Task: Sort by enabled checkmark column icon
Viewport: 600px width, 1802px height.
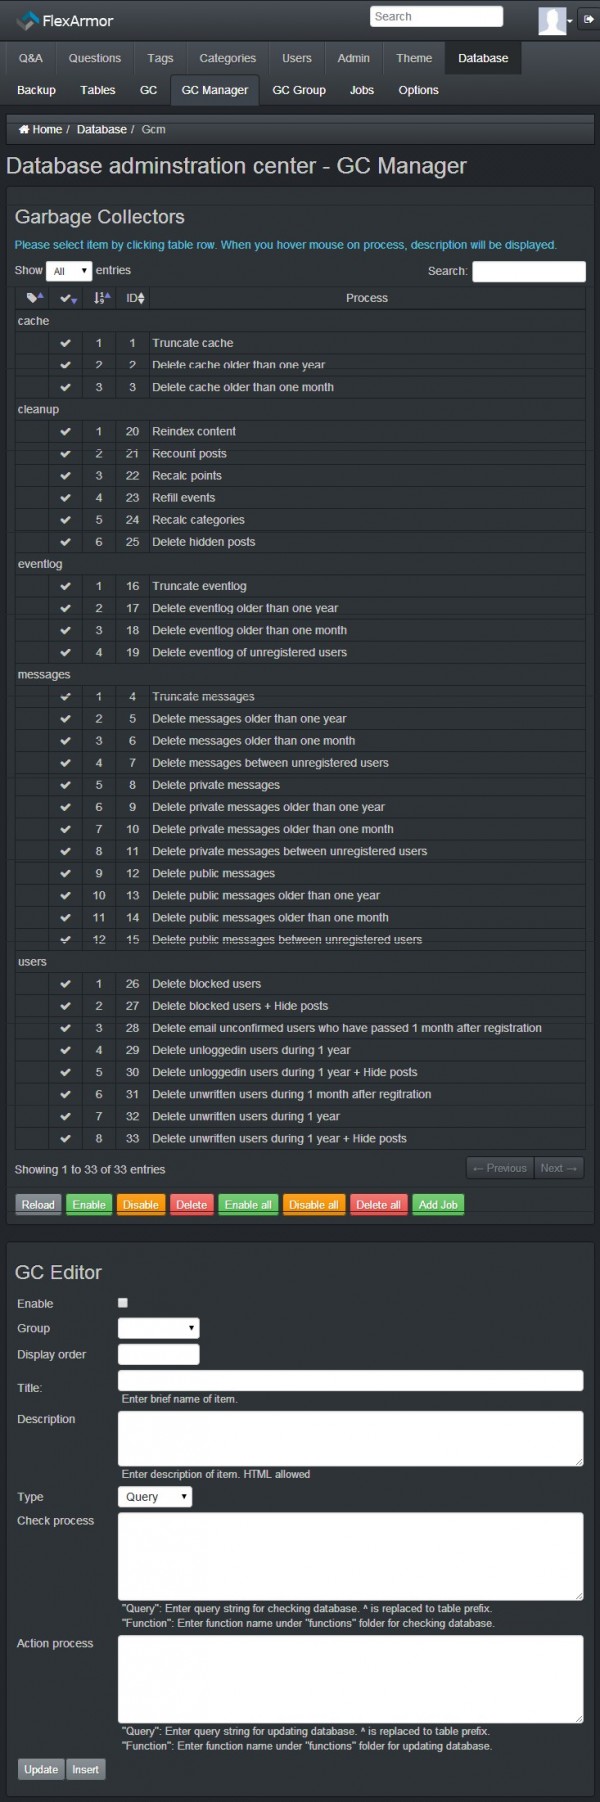Action: tap(67, 298)
